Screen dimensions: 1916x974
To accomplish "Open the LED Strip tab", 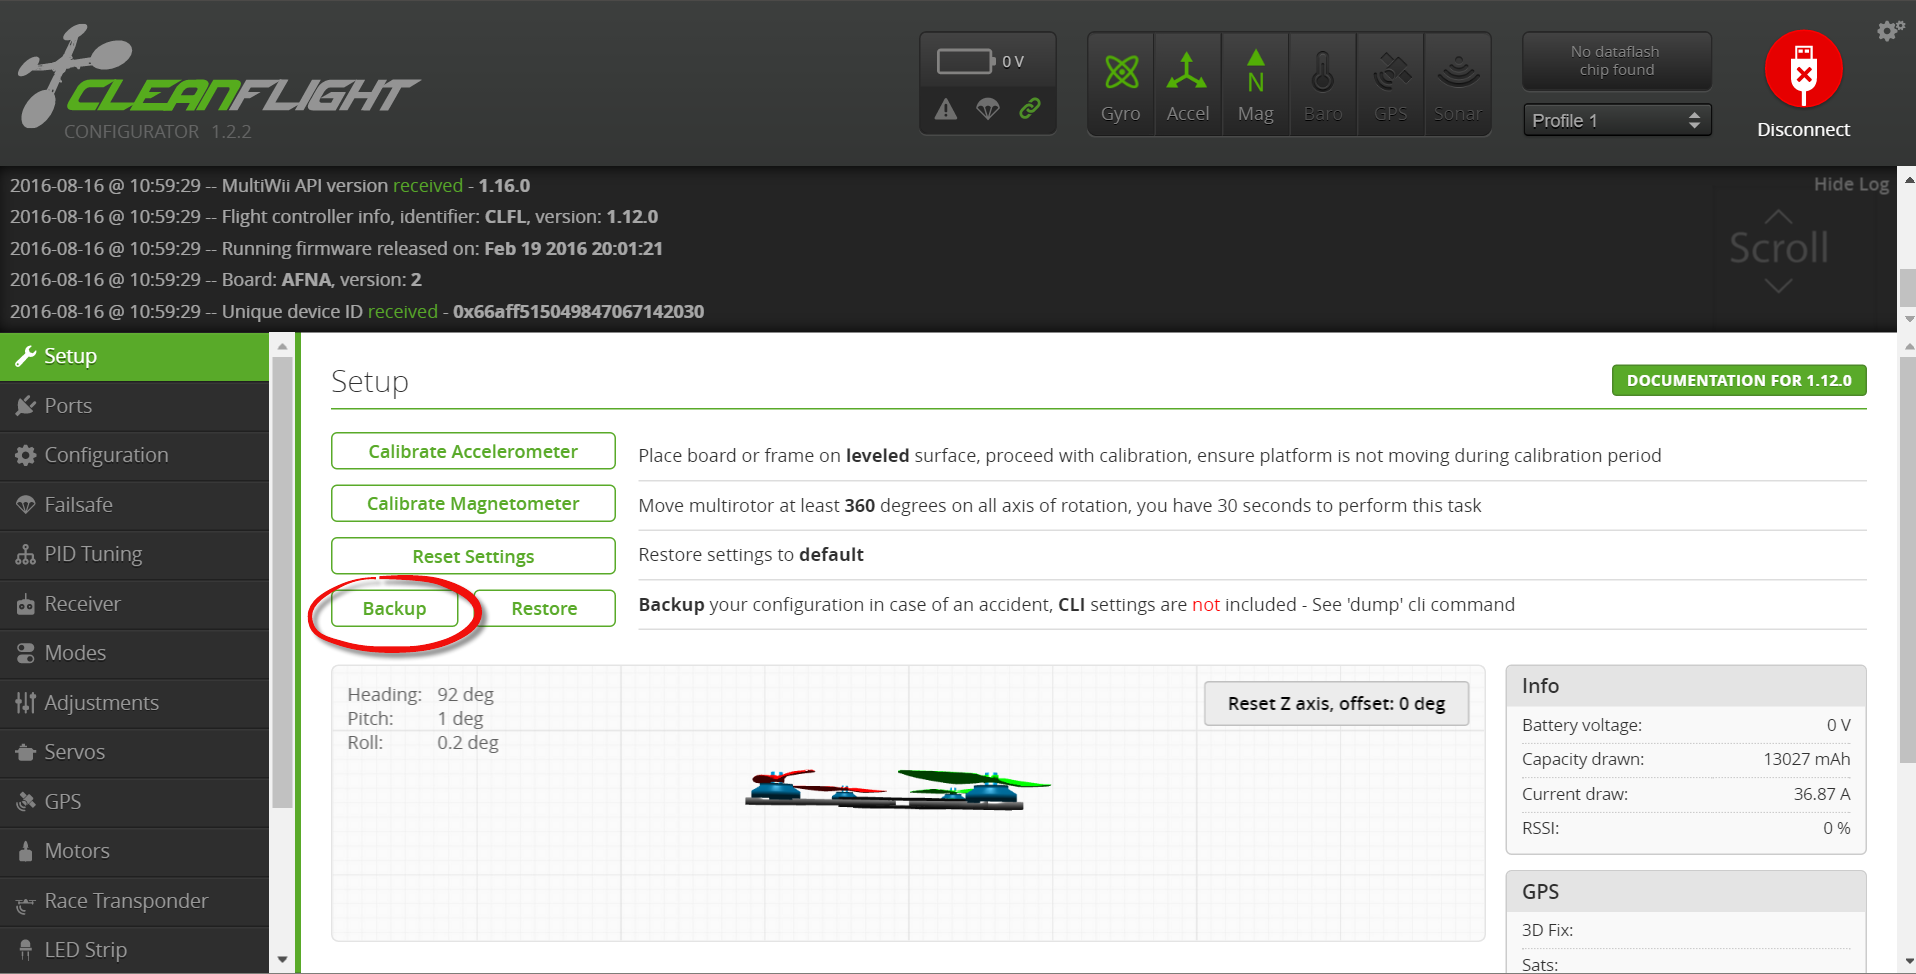I will tap(134, 950).
